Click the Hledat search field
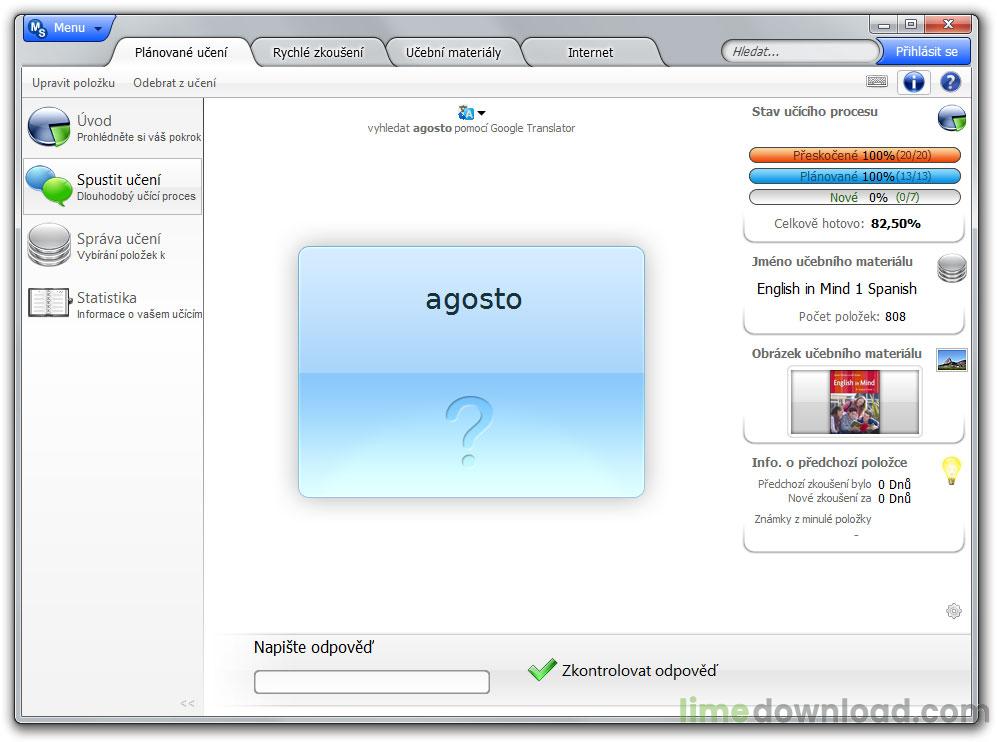 799,52
